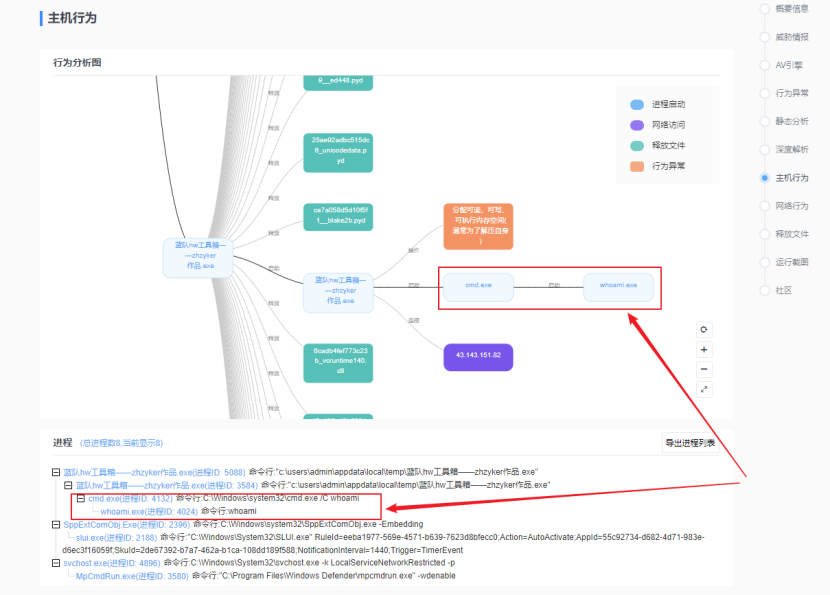Click the blue 进程启动 legend swatch
The image size is (830, 595).
(x=637, y=104)
